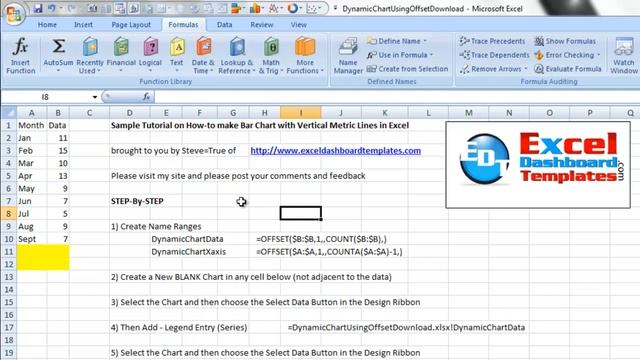Open Lookup & Reference functions icon
This screenshot has width=640, height=360.
[x=237, y=48]
